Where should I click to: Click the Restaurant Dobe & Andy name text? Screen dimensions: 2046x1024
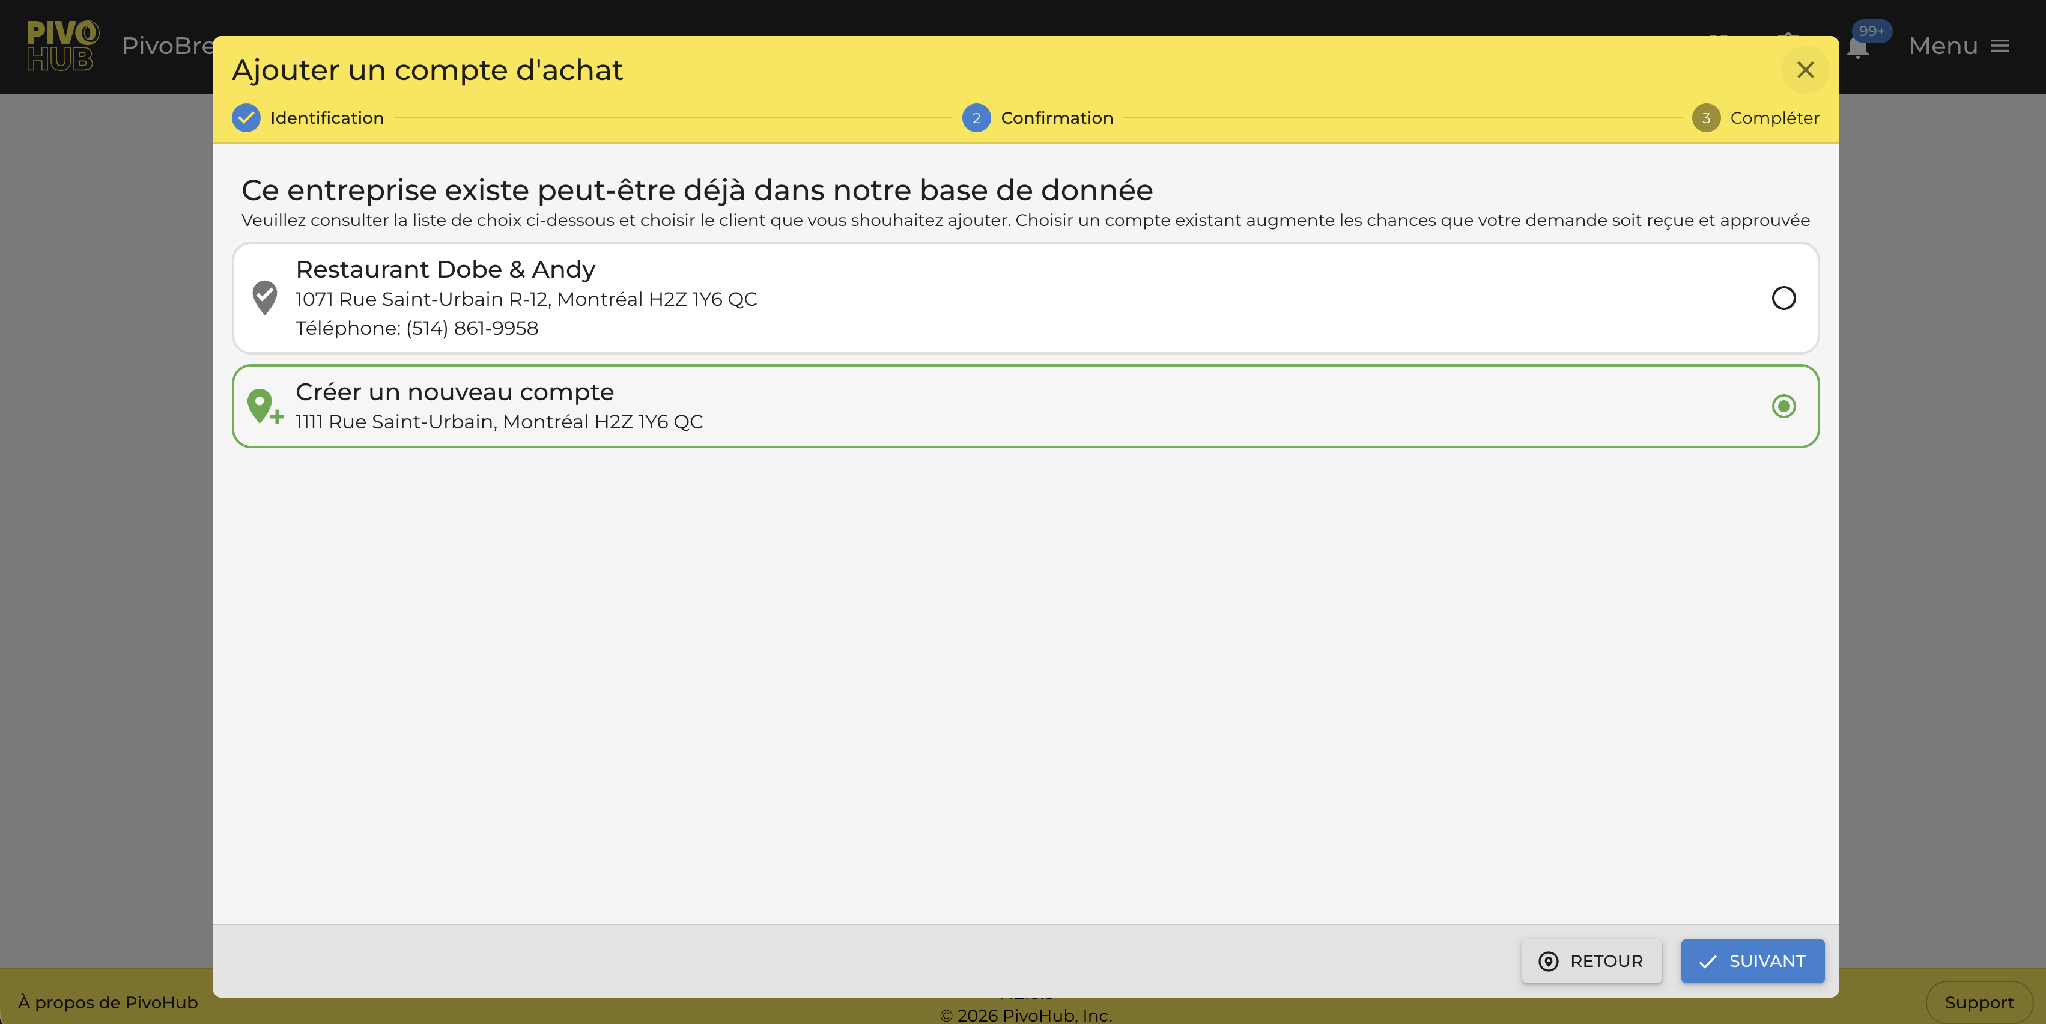[x=445, y=270]
